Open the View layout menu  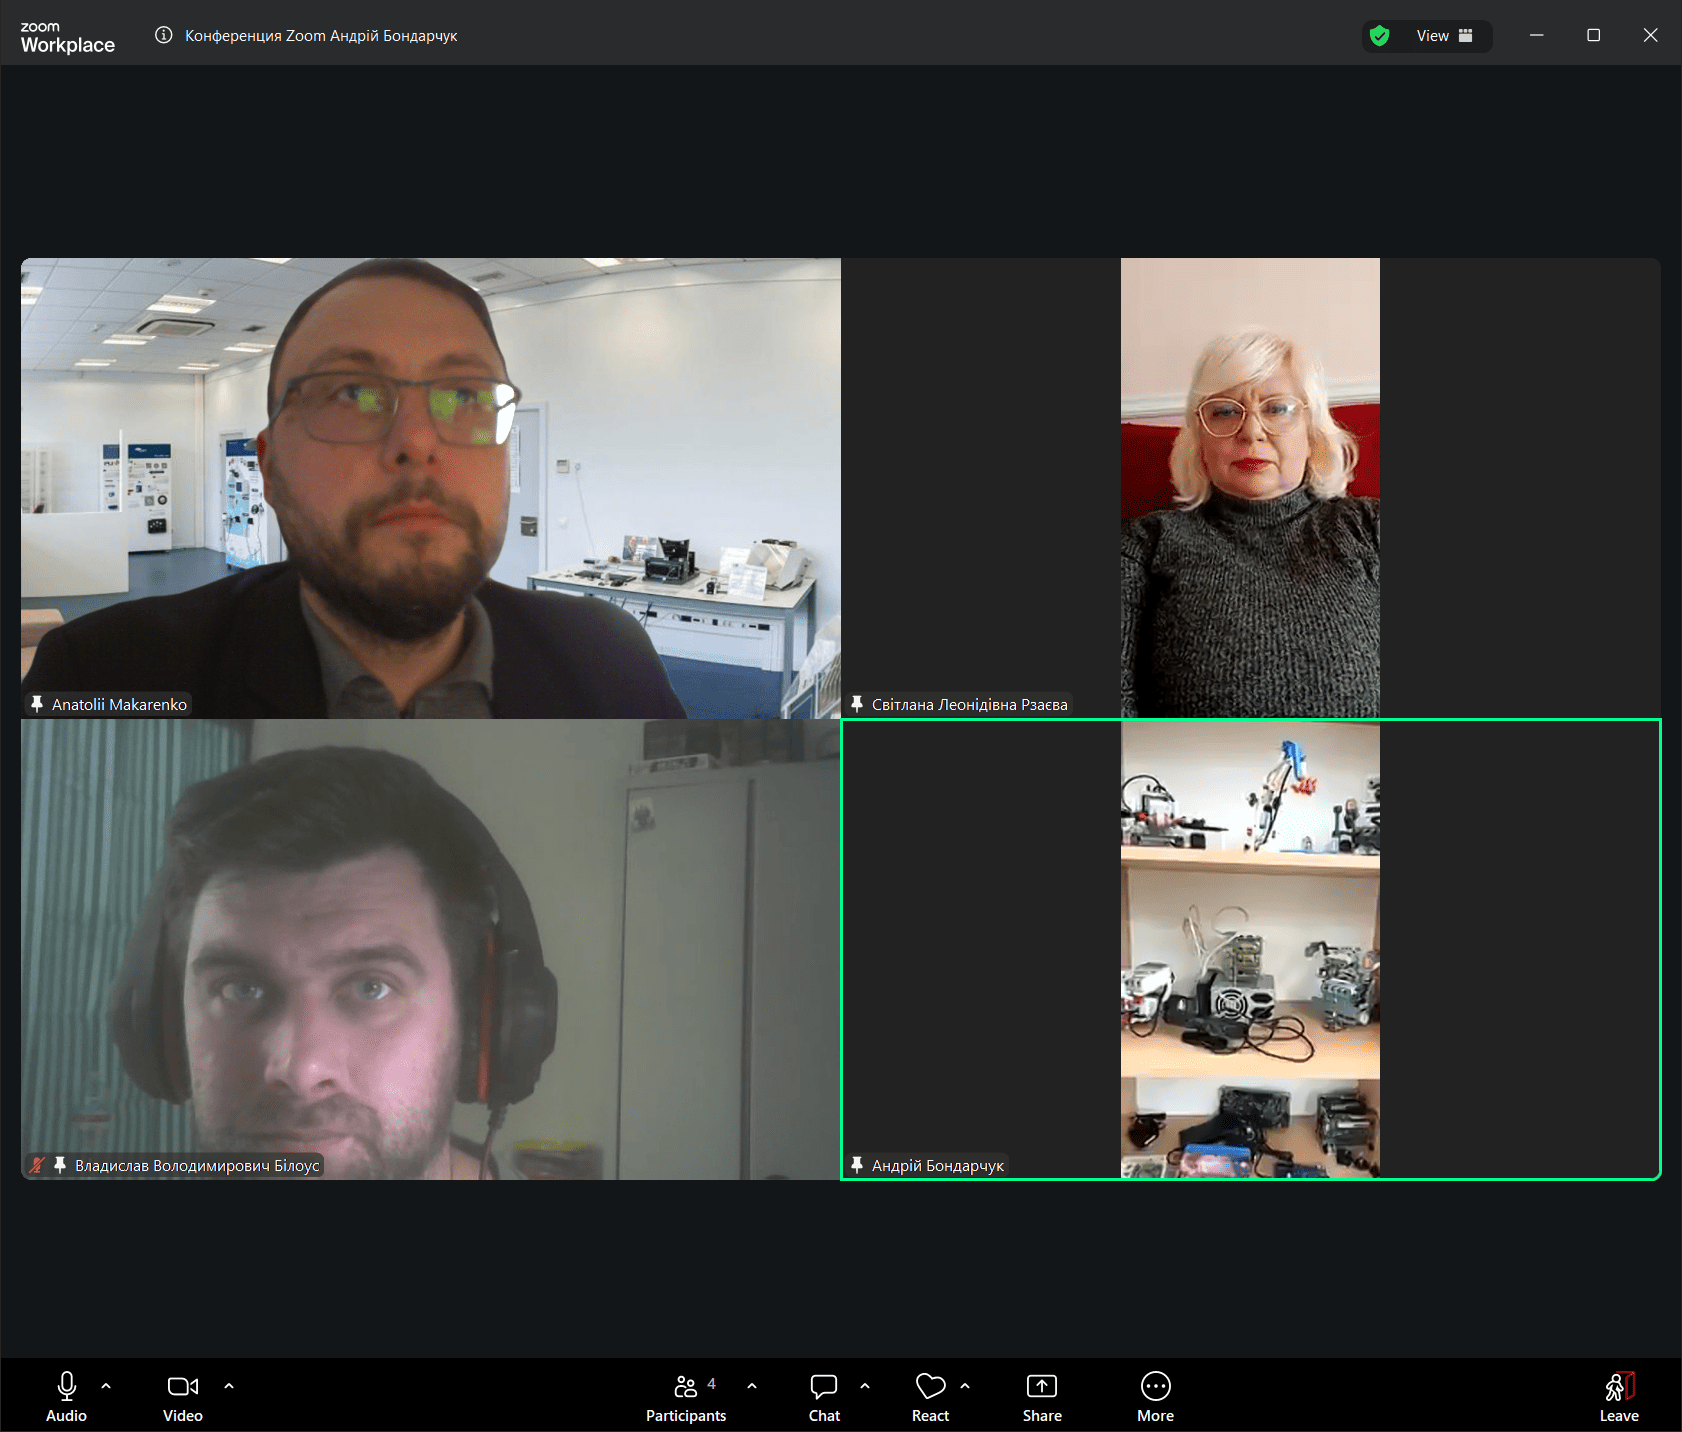coord(1444,36)
